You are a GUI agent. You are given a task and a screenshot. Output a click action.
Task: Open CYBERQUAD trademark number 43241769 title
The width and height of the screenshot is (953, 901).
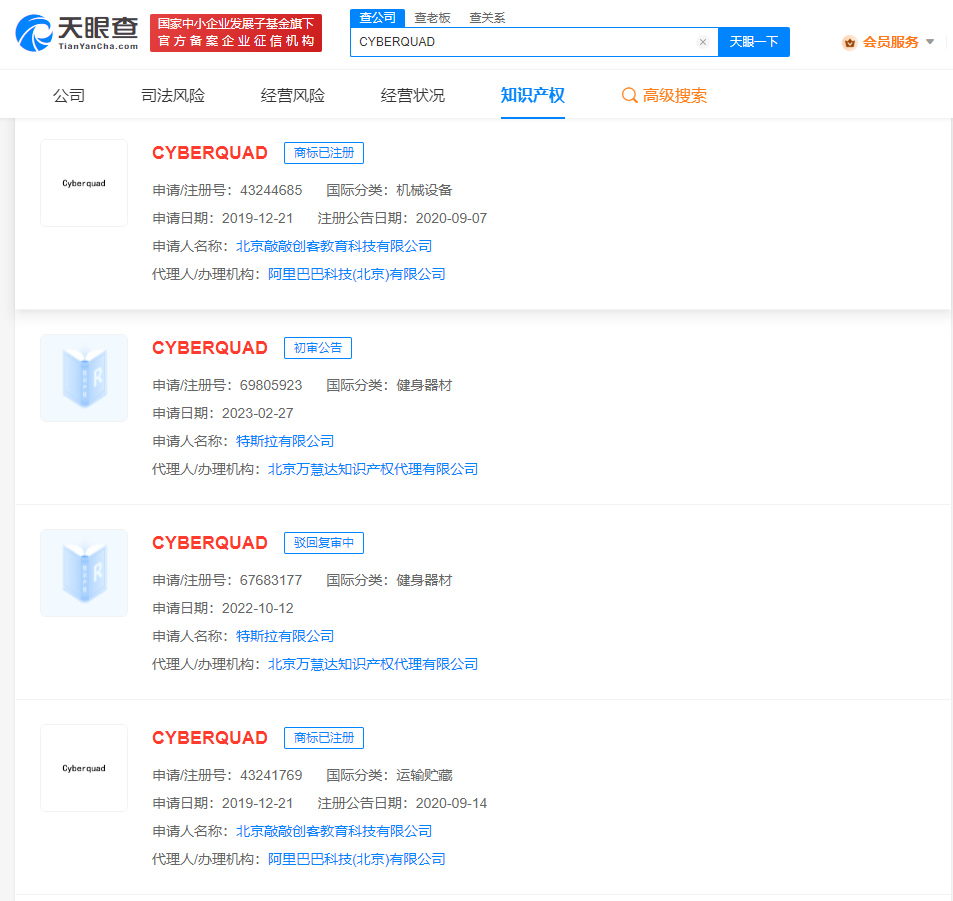210,738
